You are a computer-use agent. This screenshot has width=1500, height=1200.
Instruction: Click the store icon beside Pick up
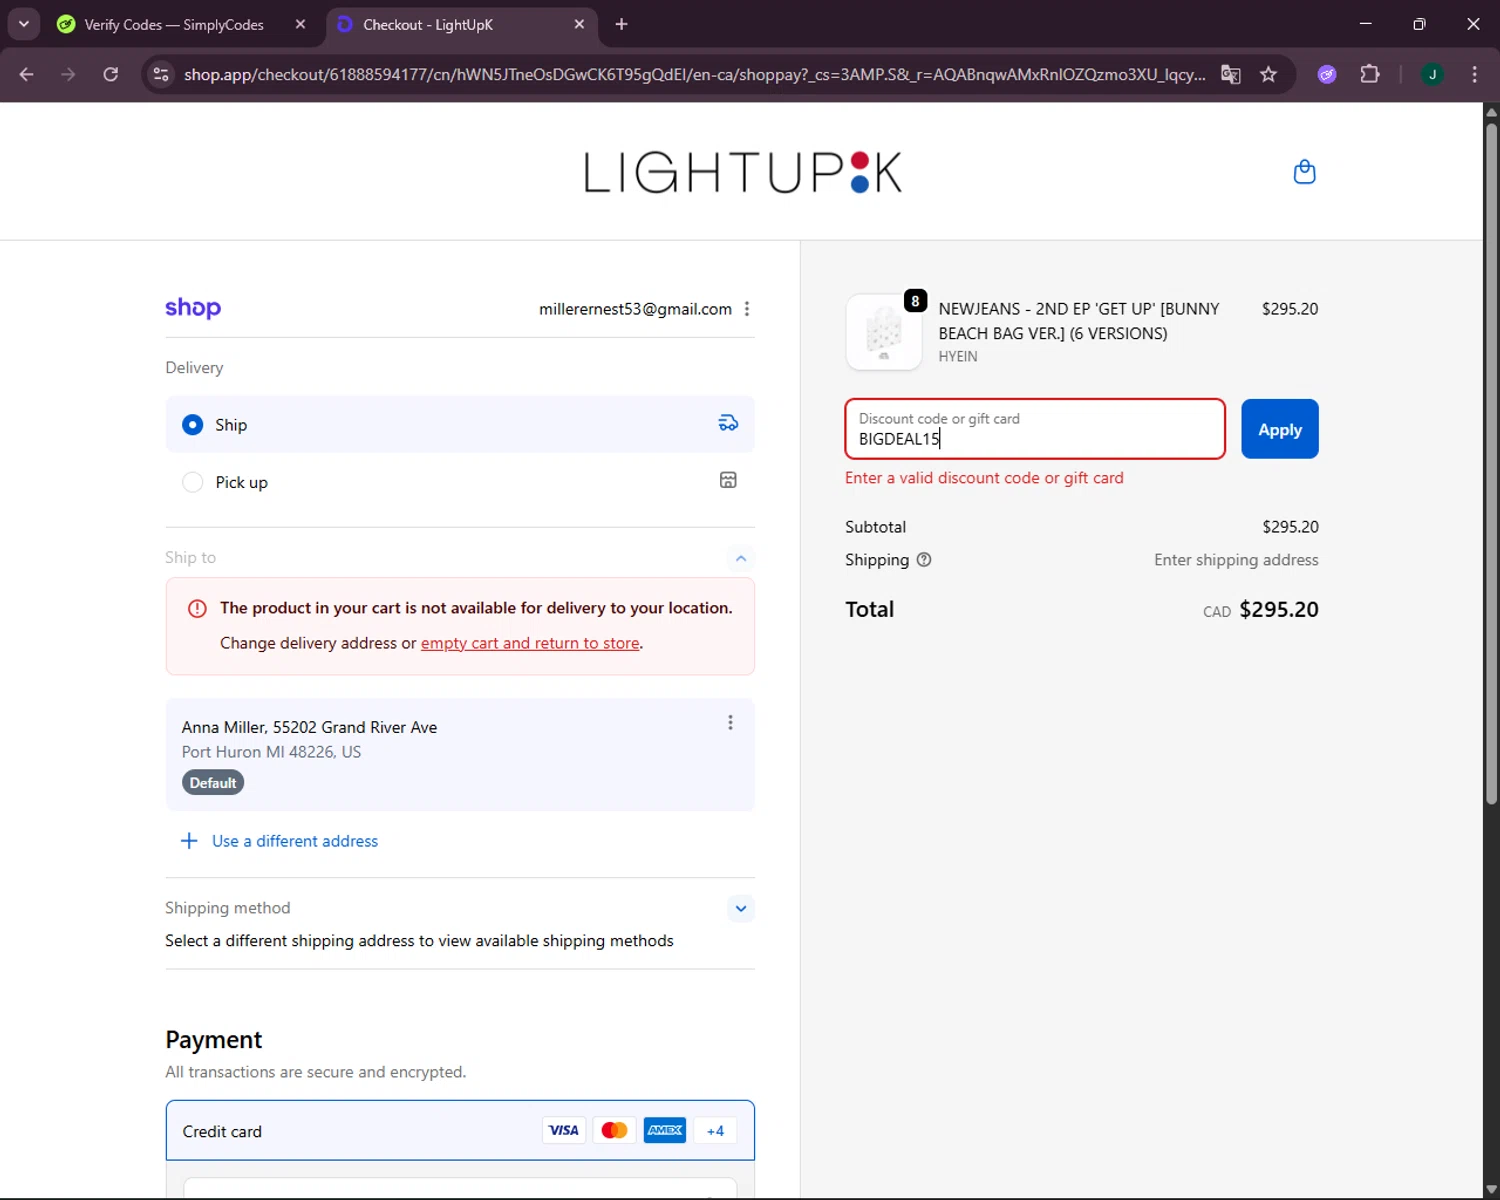728,480
